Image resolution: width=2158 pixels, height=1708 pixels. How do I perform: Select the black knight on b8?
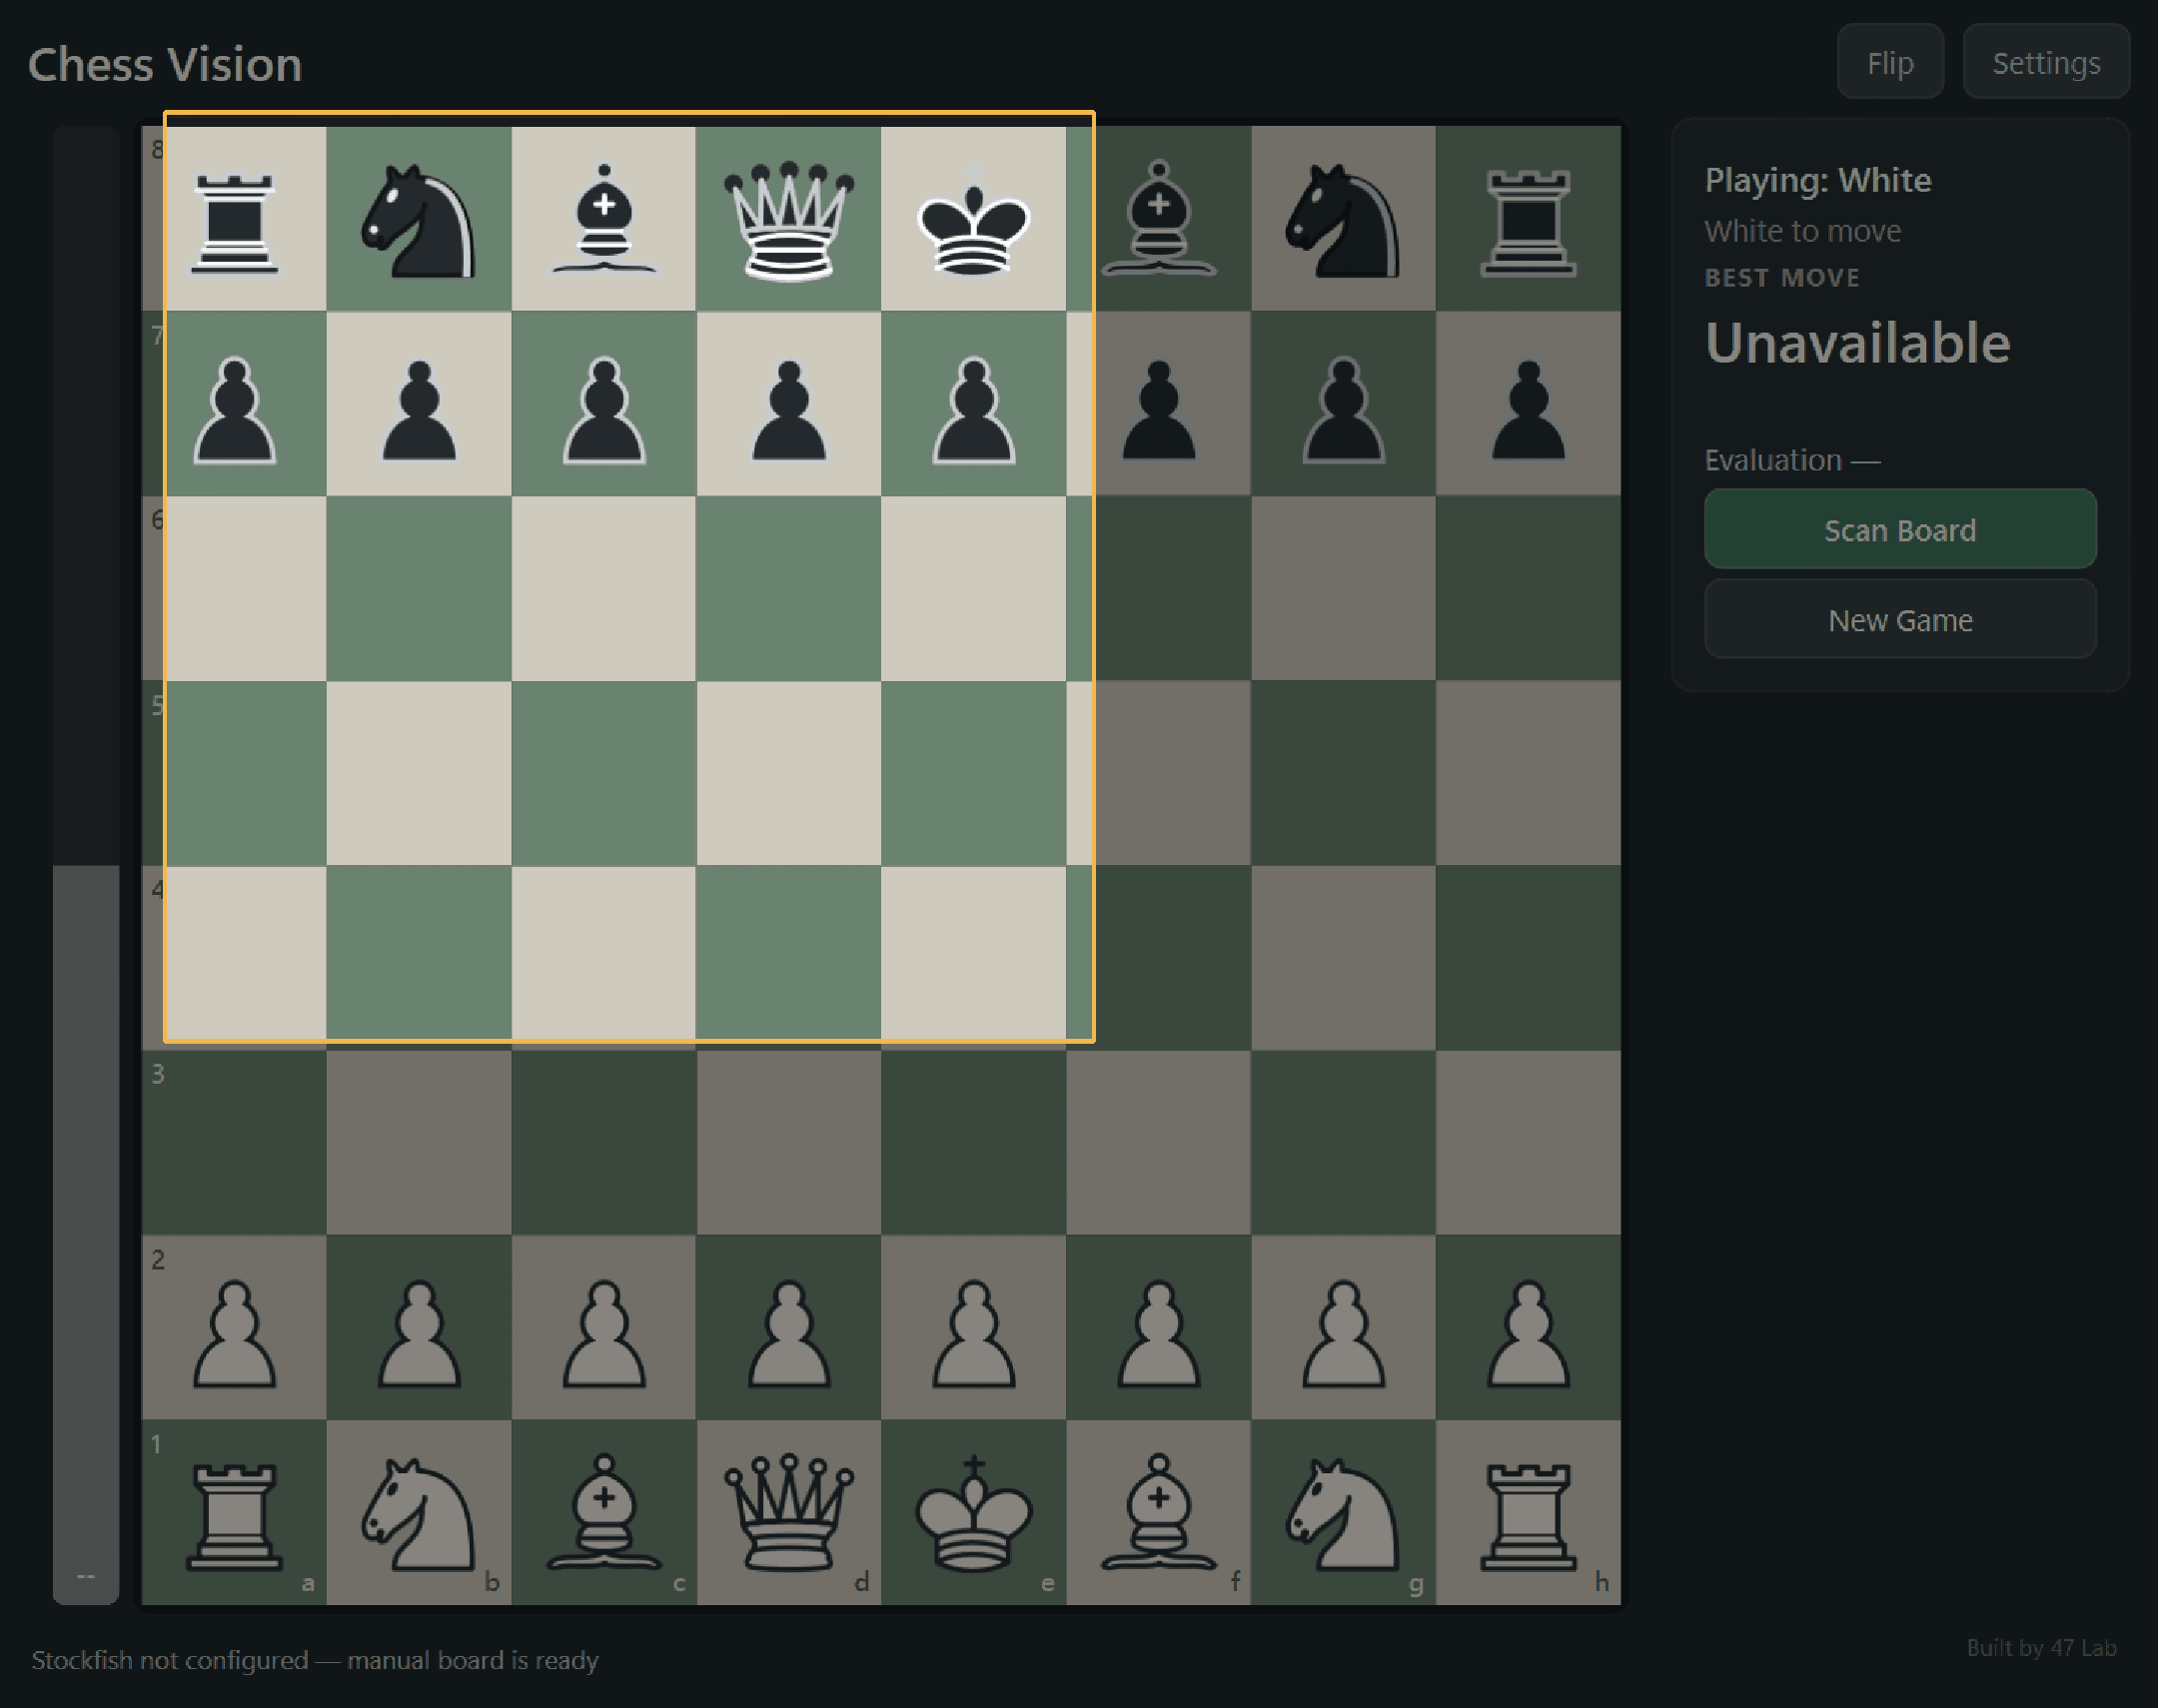419,219
